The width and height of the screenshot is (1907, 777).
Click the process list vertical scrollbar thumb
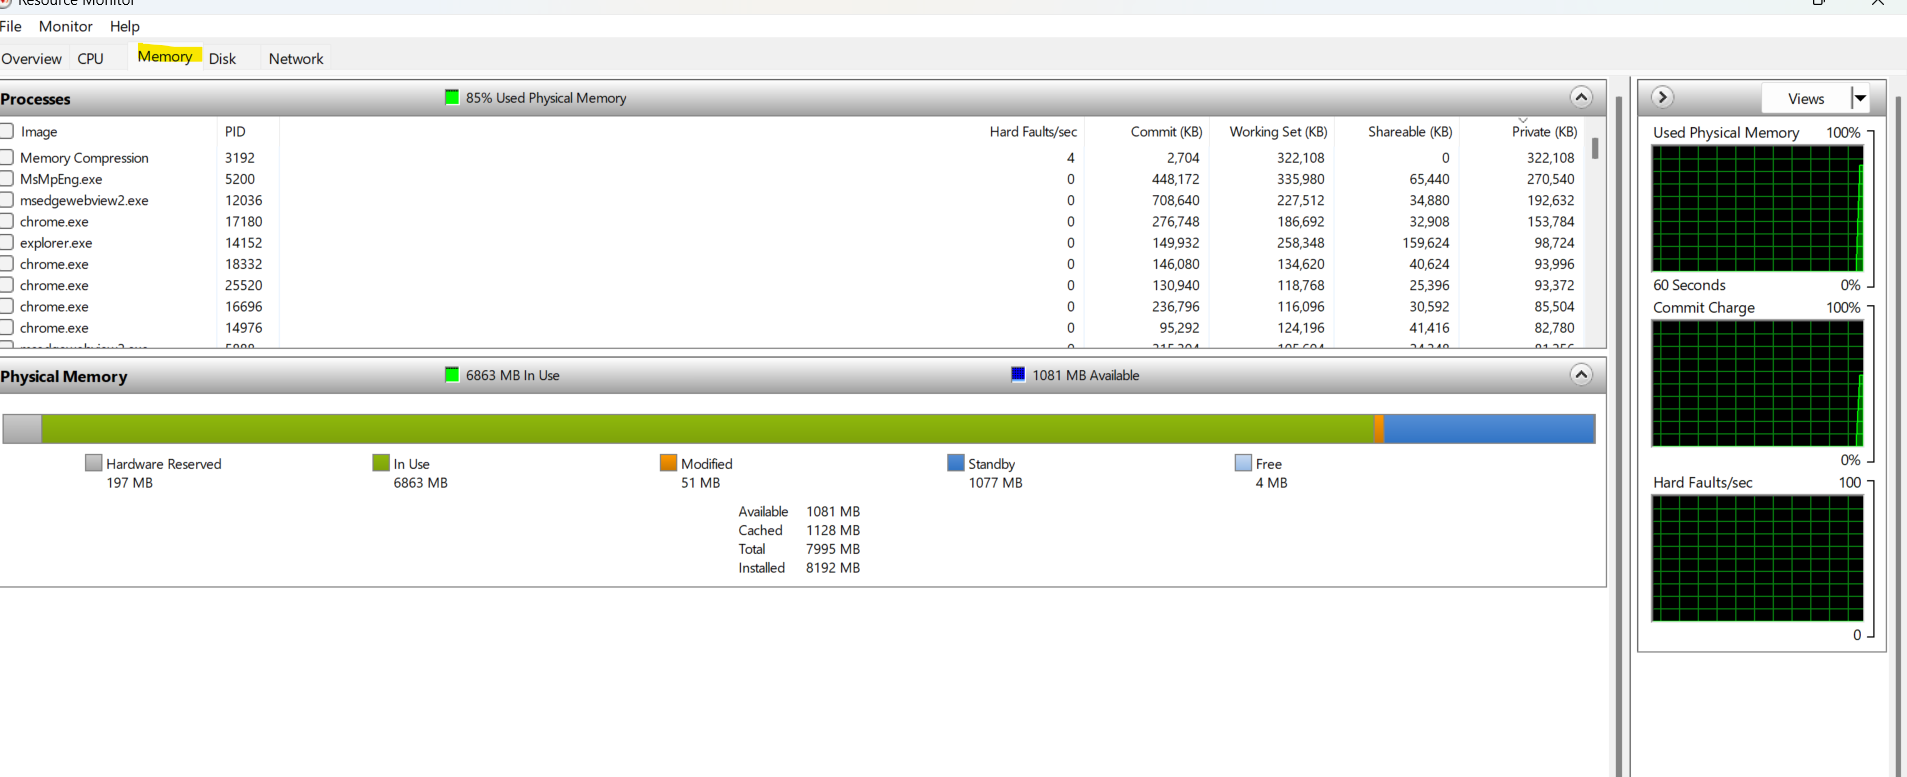[x=1595, y=148]
